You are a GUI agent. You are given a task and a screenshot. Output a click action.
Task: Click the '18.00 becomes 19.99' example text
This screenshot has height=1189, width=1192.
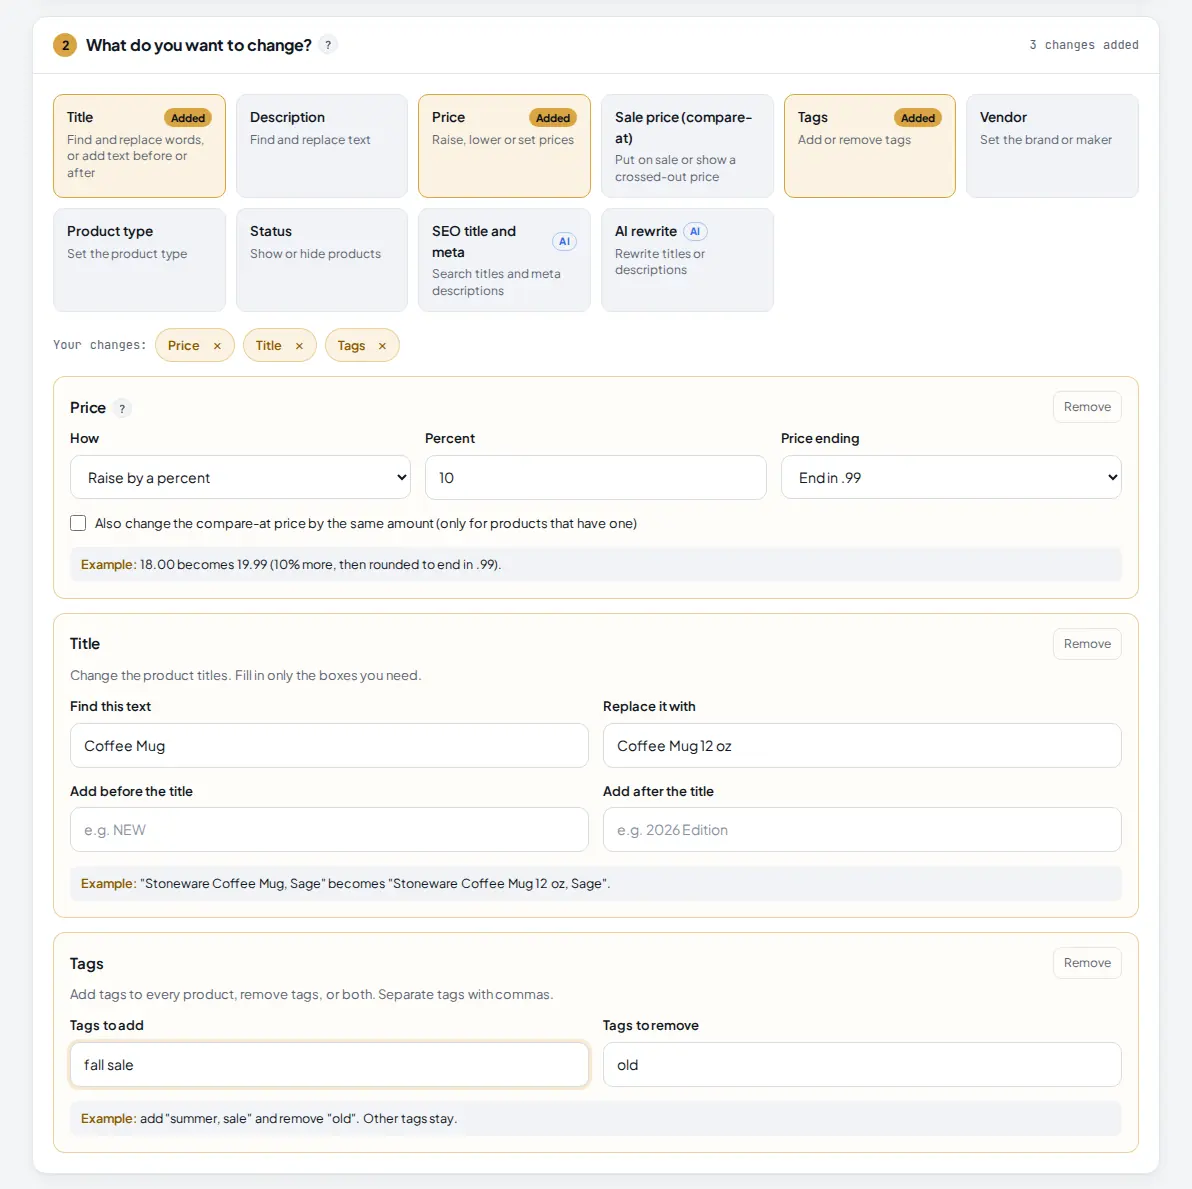point(320,564)
